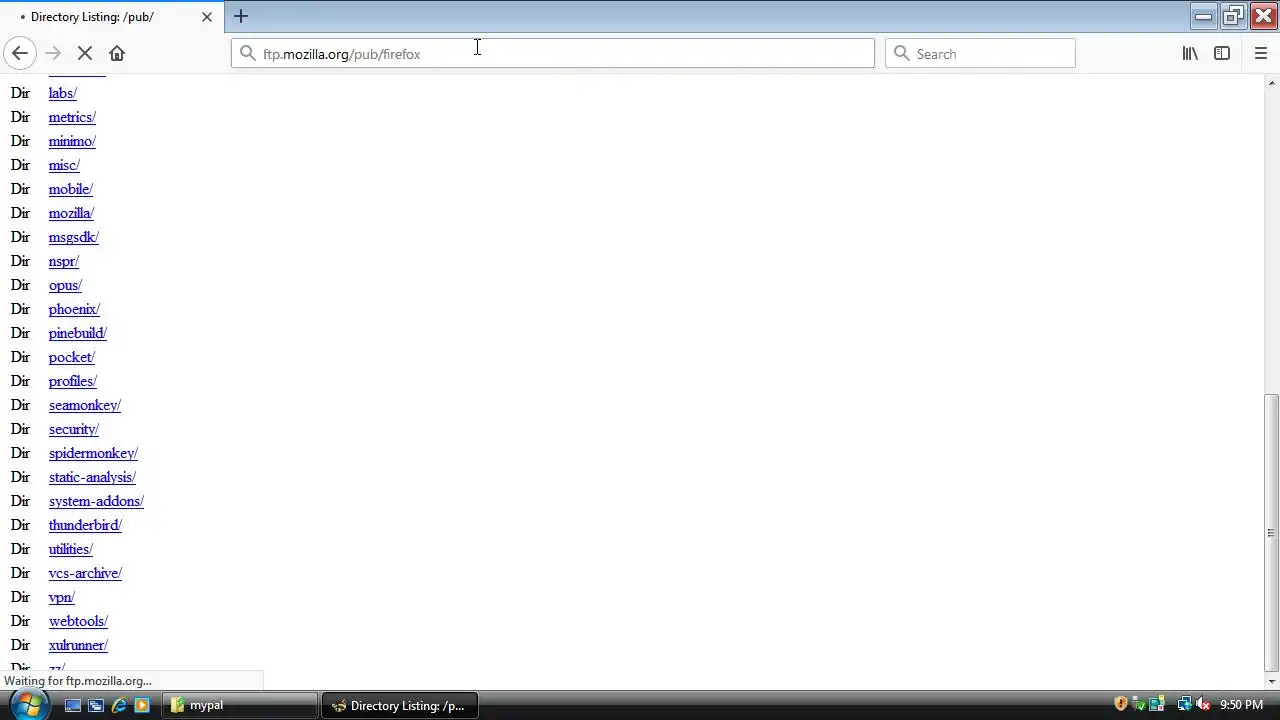Click the muted volume tray icon
Screen dimensions: 1280x720
click(1203, 704)
